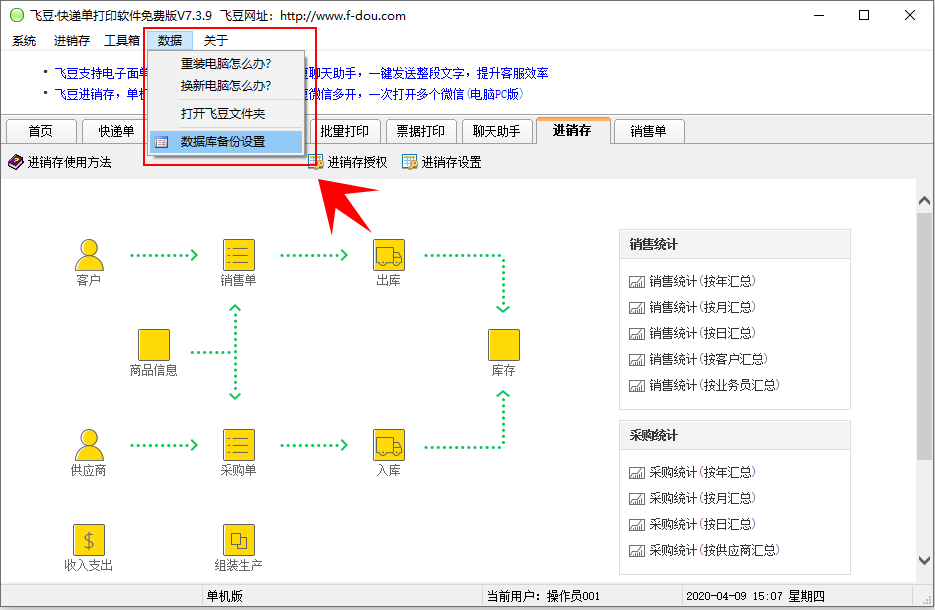Open the 采购统计(按月汇总) report link

[x=702, y=498]
